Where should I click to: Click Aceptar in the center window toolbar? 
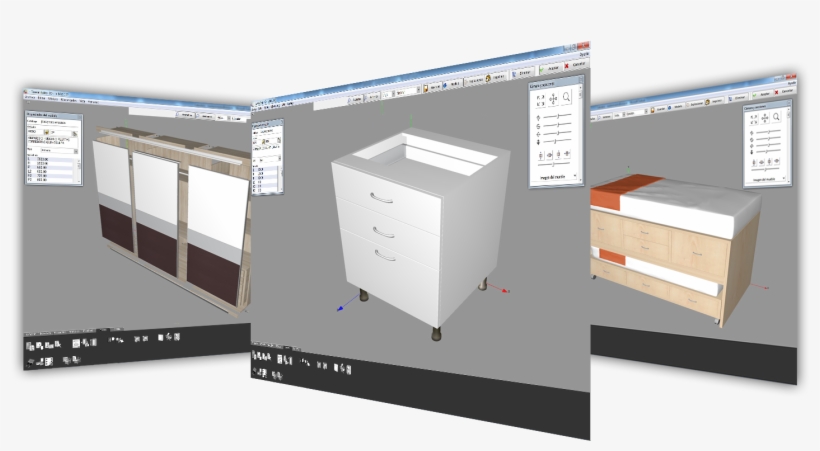[550, 69]
